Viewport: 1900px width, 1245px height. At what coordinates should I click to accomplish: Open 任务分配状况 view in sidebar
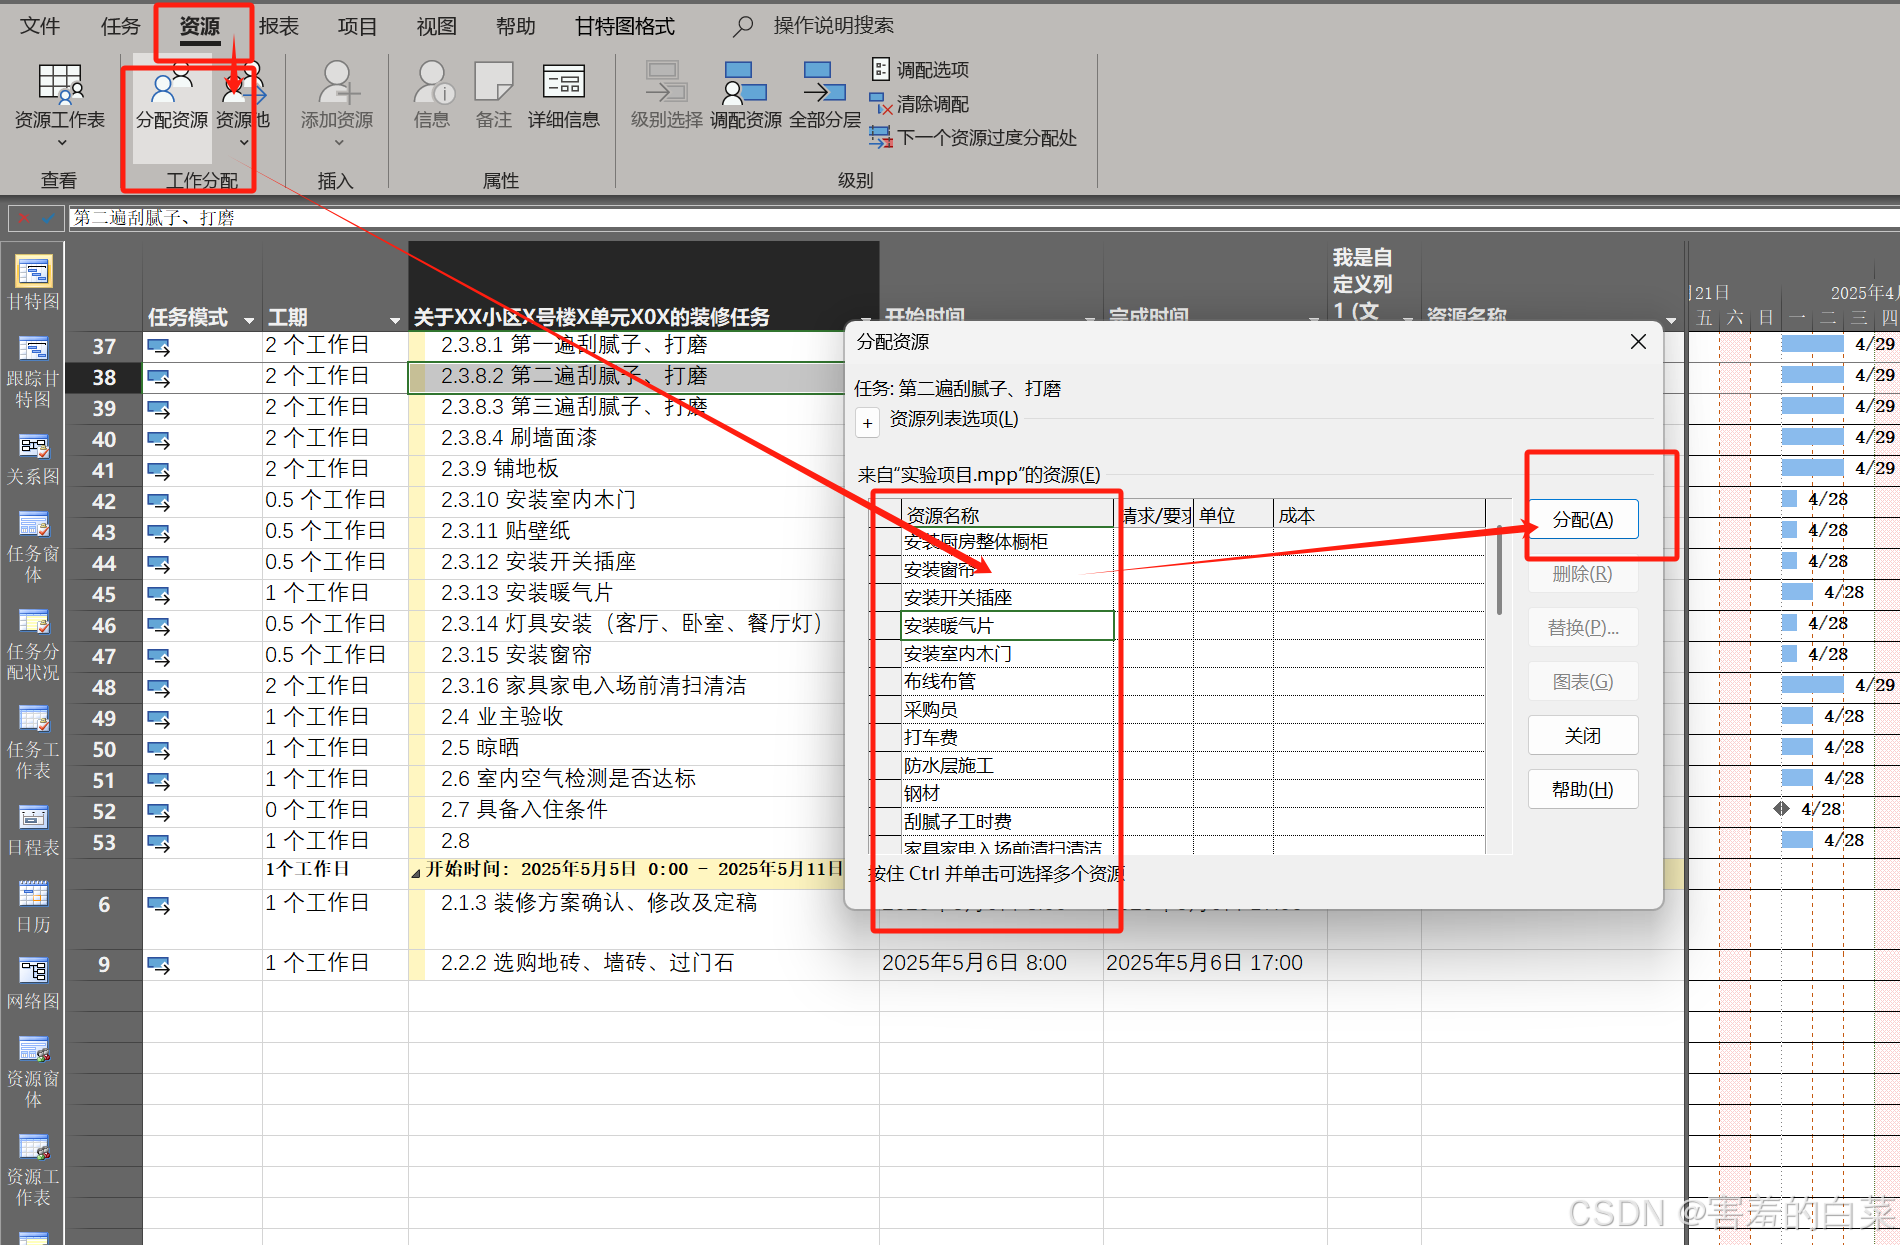[x=33, y=645]
